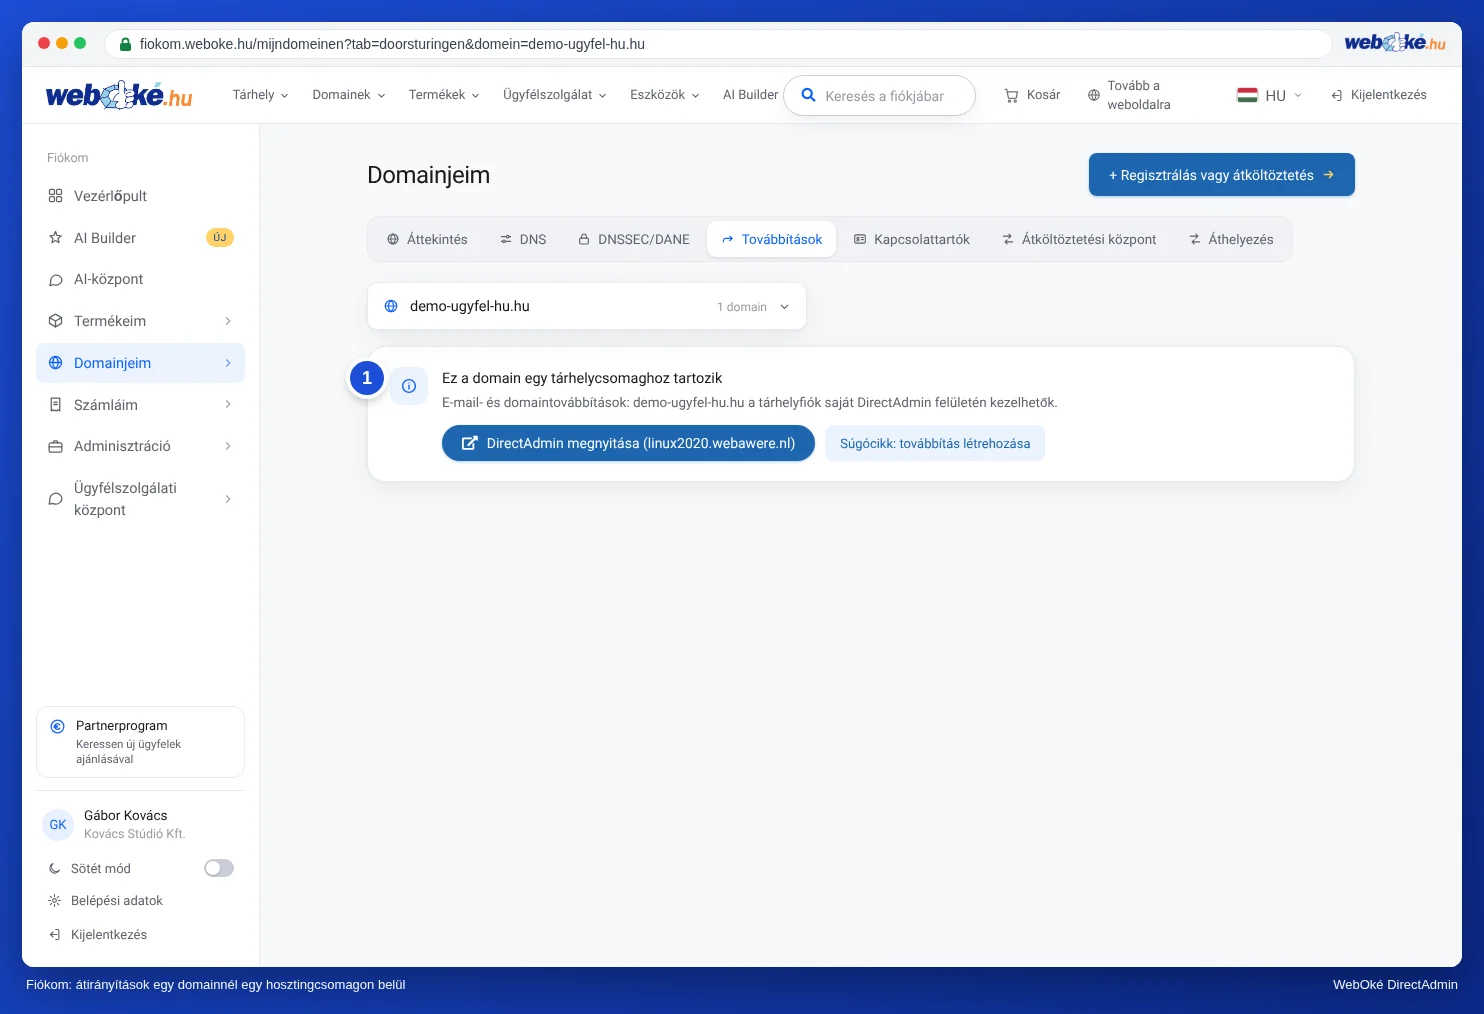Click Kijelentkezés at sidebar bottom
The height and width of the screenshot is (1014, 1484).
98,935
